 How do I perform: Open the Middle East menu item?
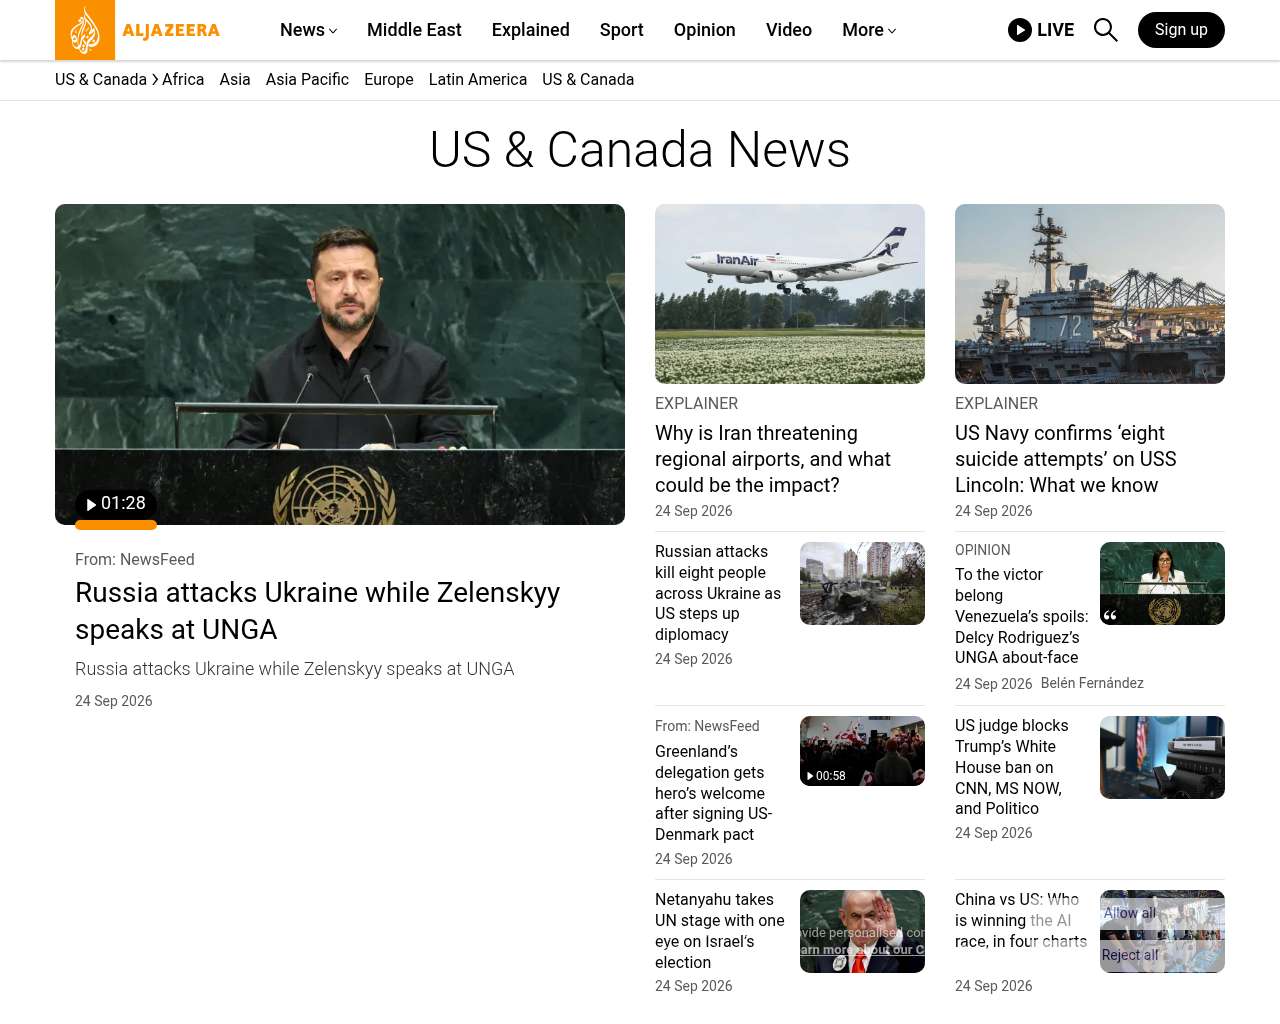[x=414, y=30]
